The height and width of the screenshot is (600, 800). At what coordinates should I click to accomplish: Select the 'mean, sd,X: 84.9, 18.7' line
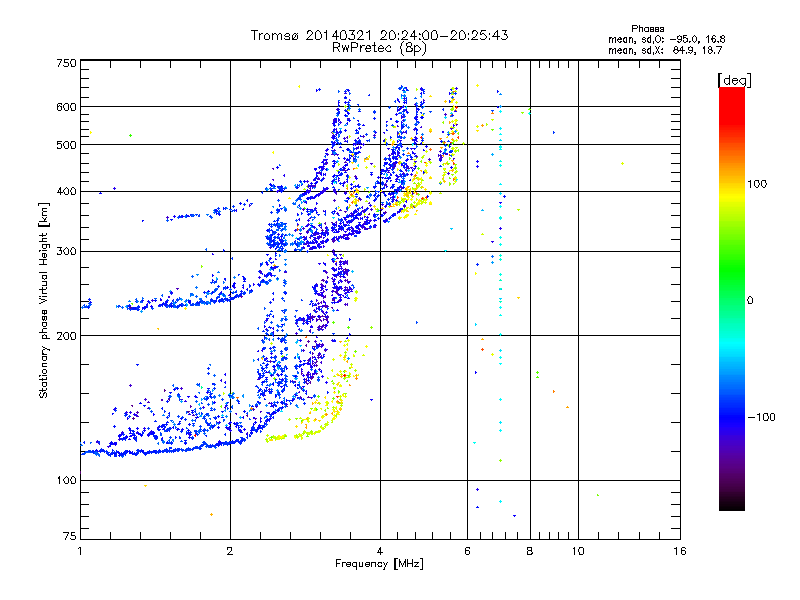665,51
